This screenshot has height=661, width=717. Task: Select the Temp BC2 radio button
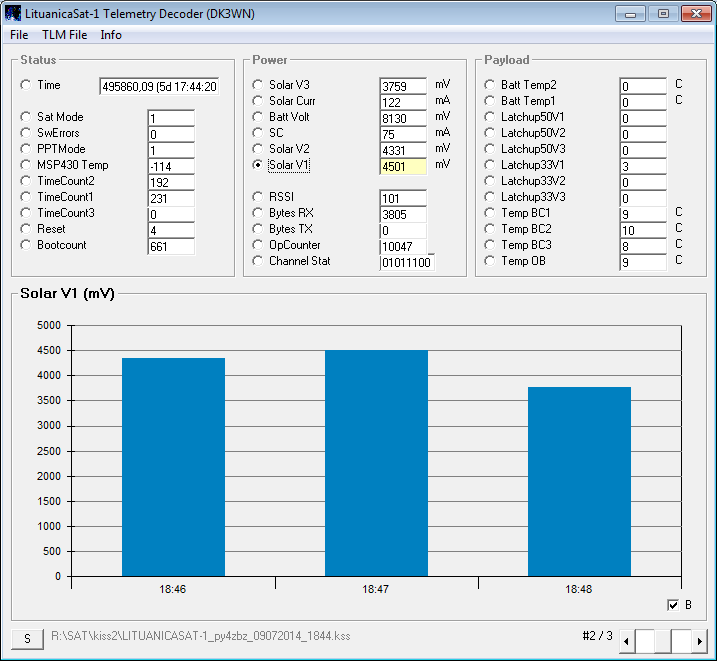pos(489,229)
